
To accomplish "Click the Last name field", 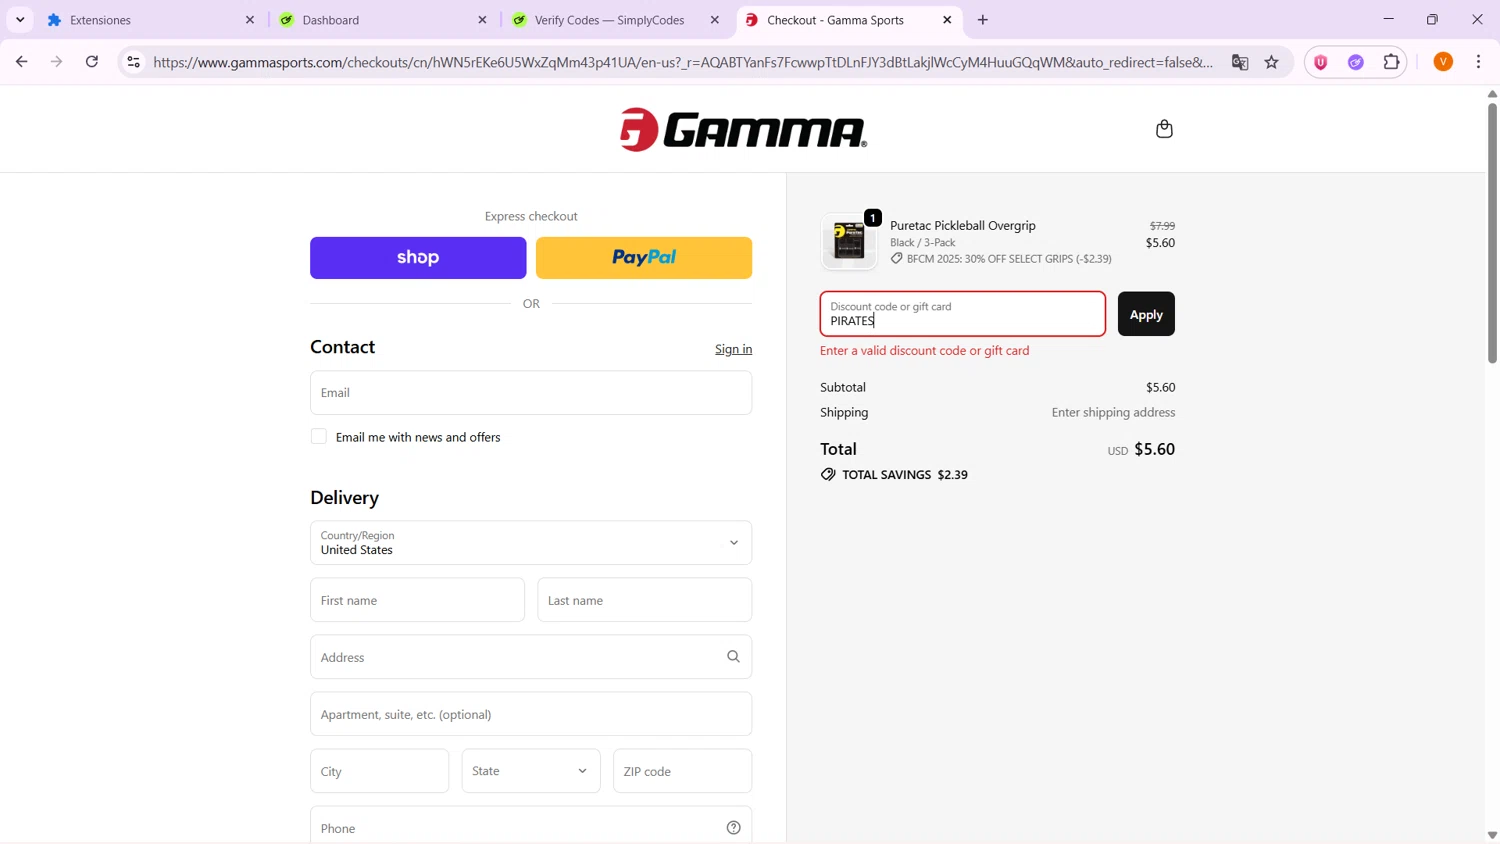I will (645, 600).
